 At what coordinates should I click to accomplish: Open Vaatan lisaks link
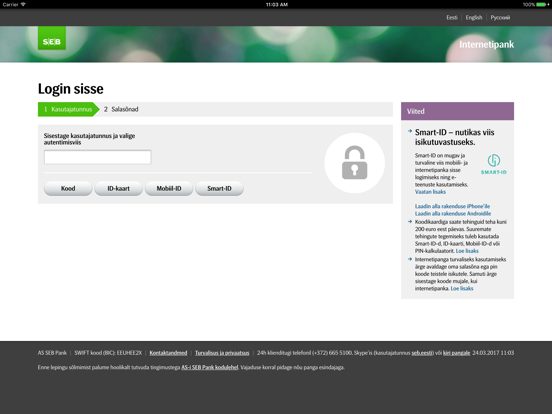[430, 192]
